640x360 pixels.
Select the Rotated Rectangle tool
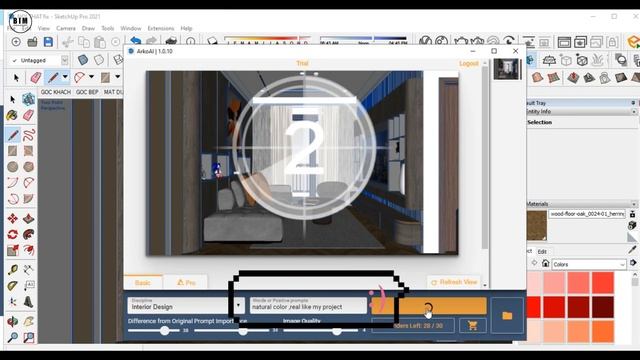28,151
